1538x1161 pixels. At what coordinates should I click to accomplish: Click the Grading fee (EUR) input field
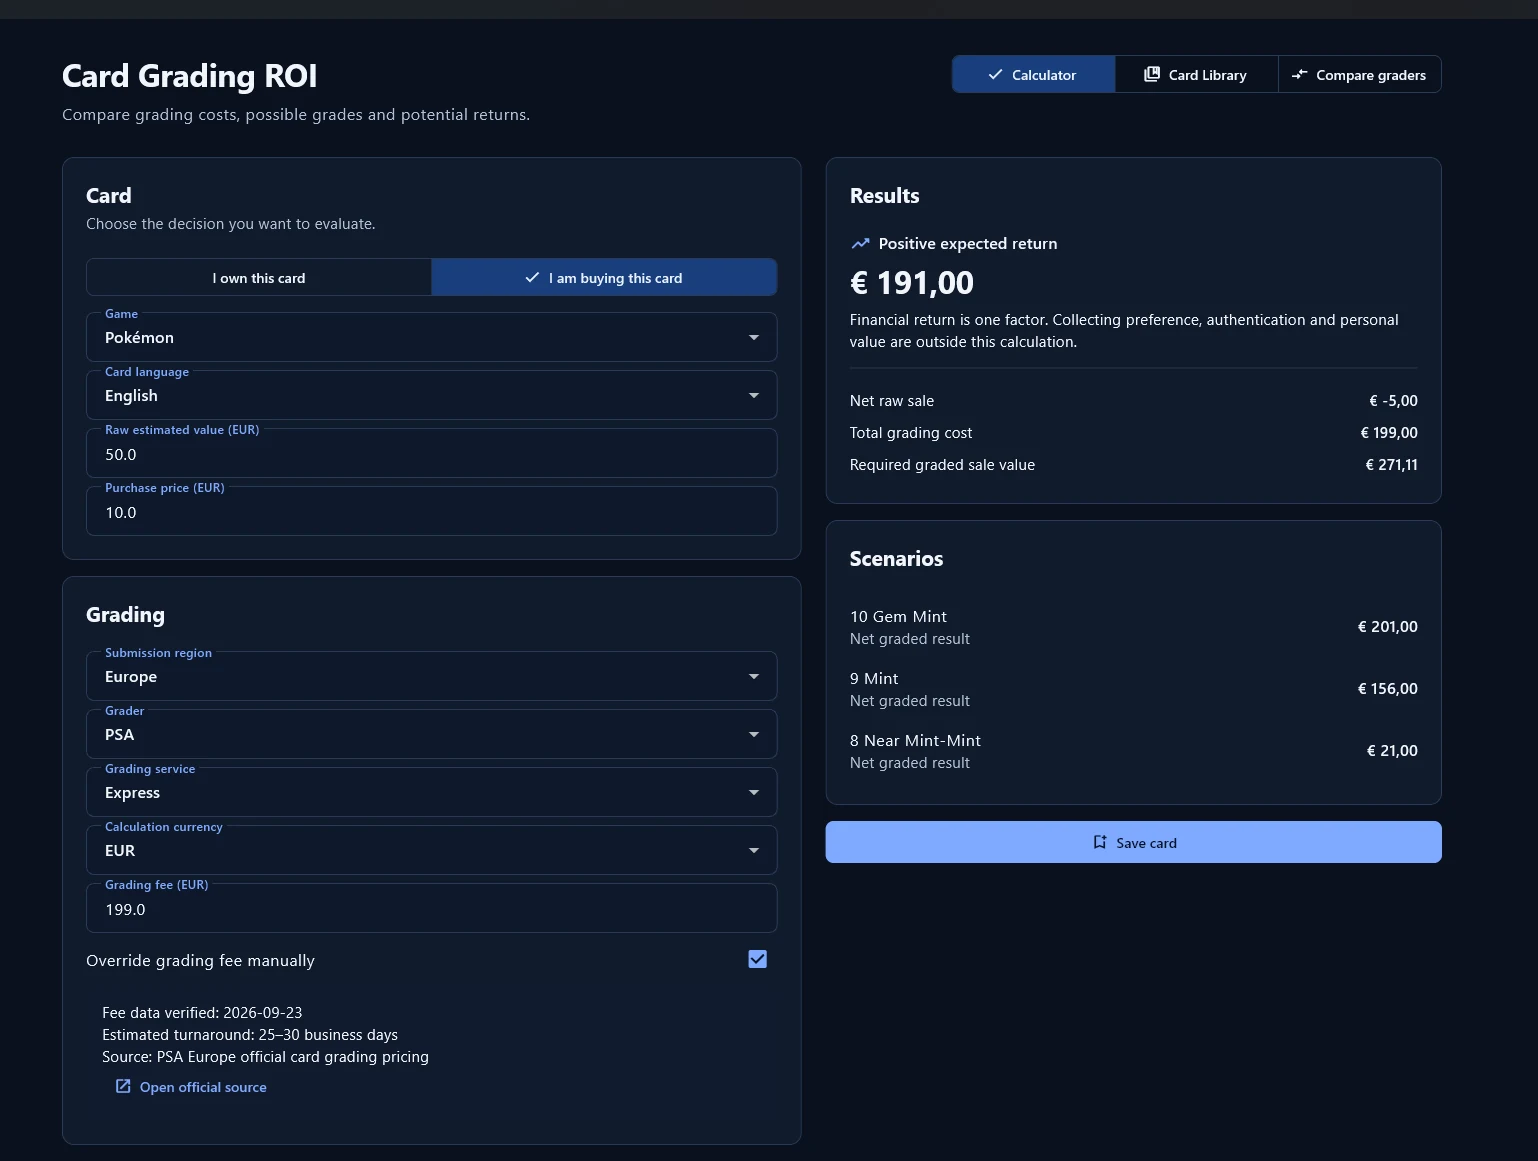coord(431,908)
